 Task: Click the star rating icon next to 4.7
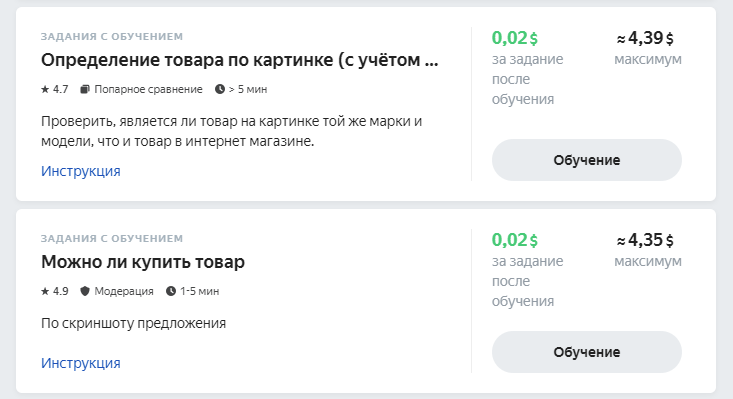pos(45,89)
